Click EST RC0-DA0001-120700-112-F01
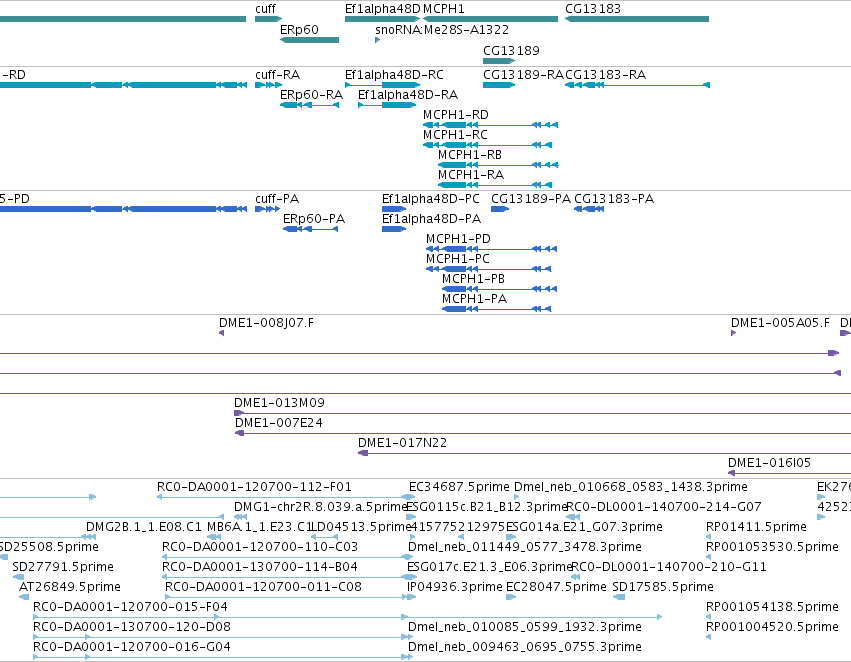The width and height of the screenshot is (851, 662). point(285,497)
